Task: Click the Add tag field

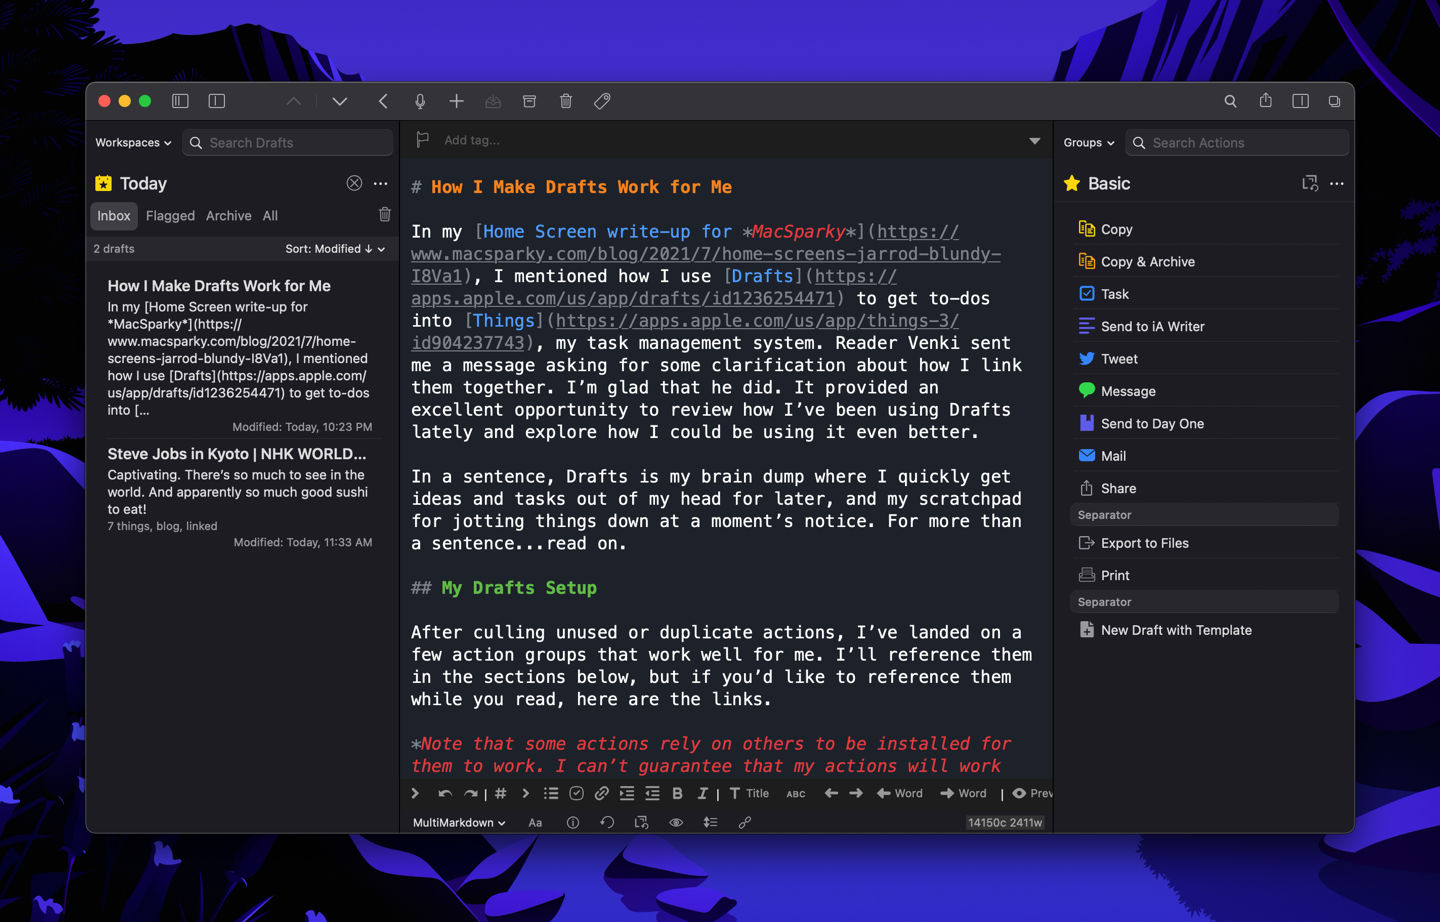Action: pos(472,140)
